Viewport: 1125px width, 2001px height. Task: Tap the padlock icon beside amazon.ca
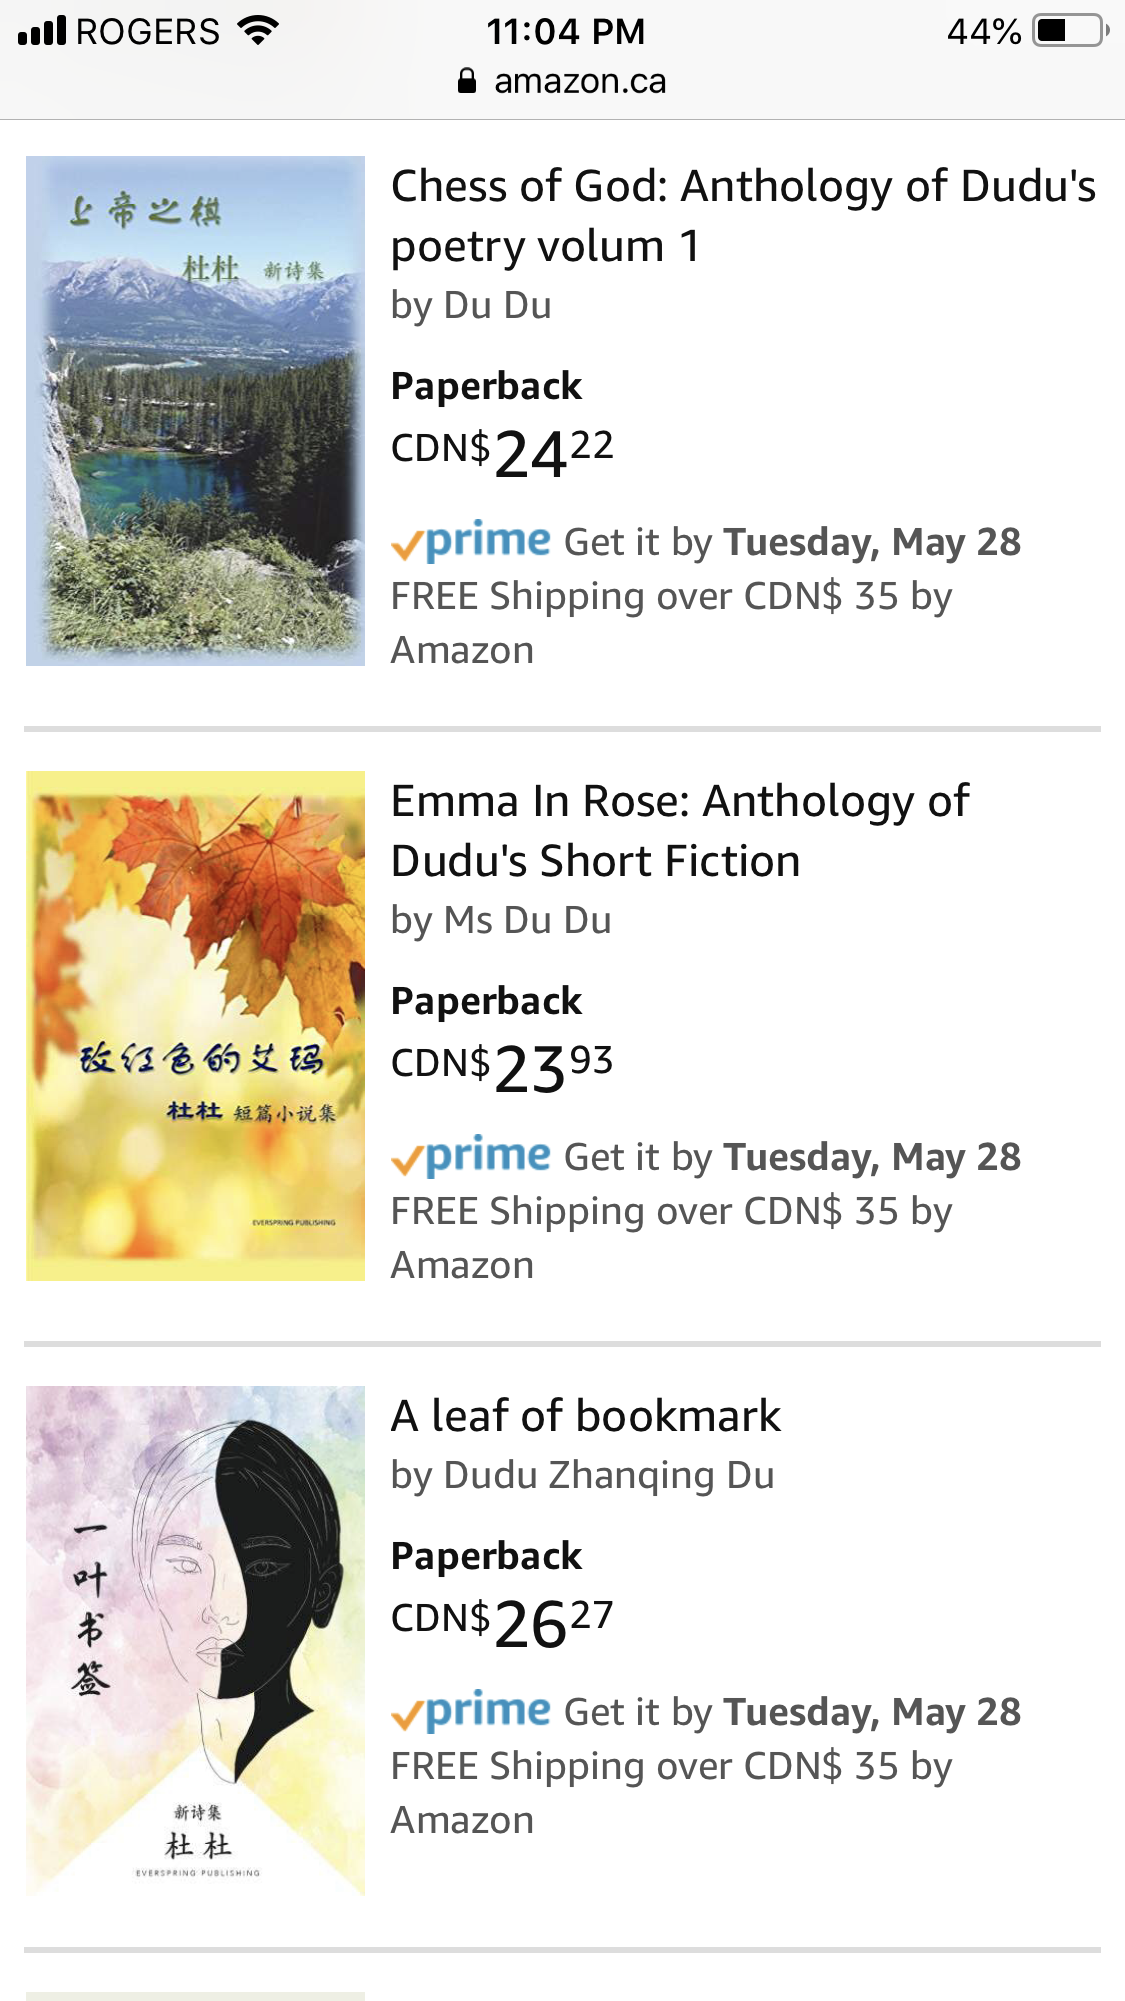point(467,81)
